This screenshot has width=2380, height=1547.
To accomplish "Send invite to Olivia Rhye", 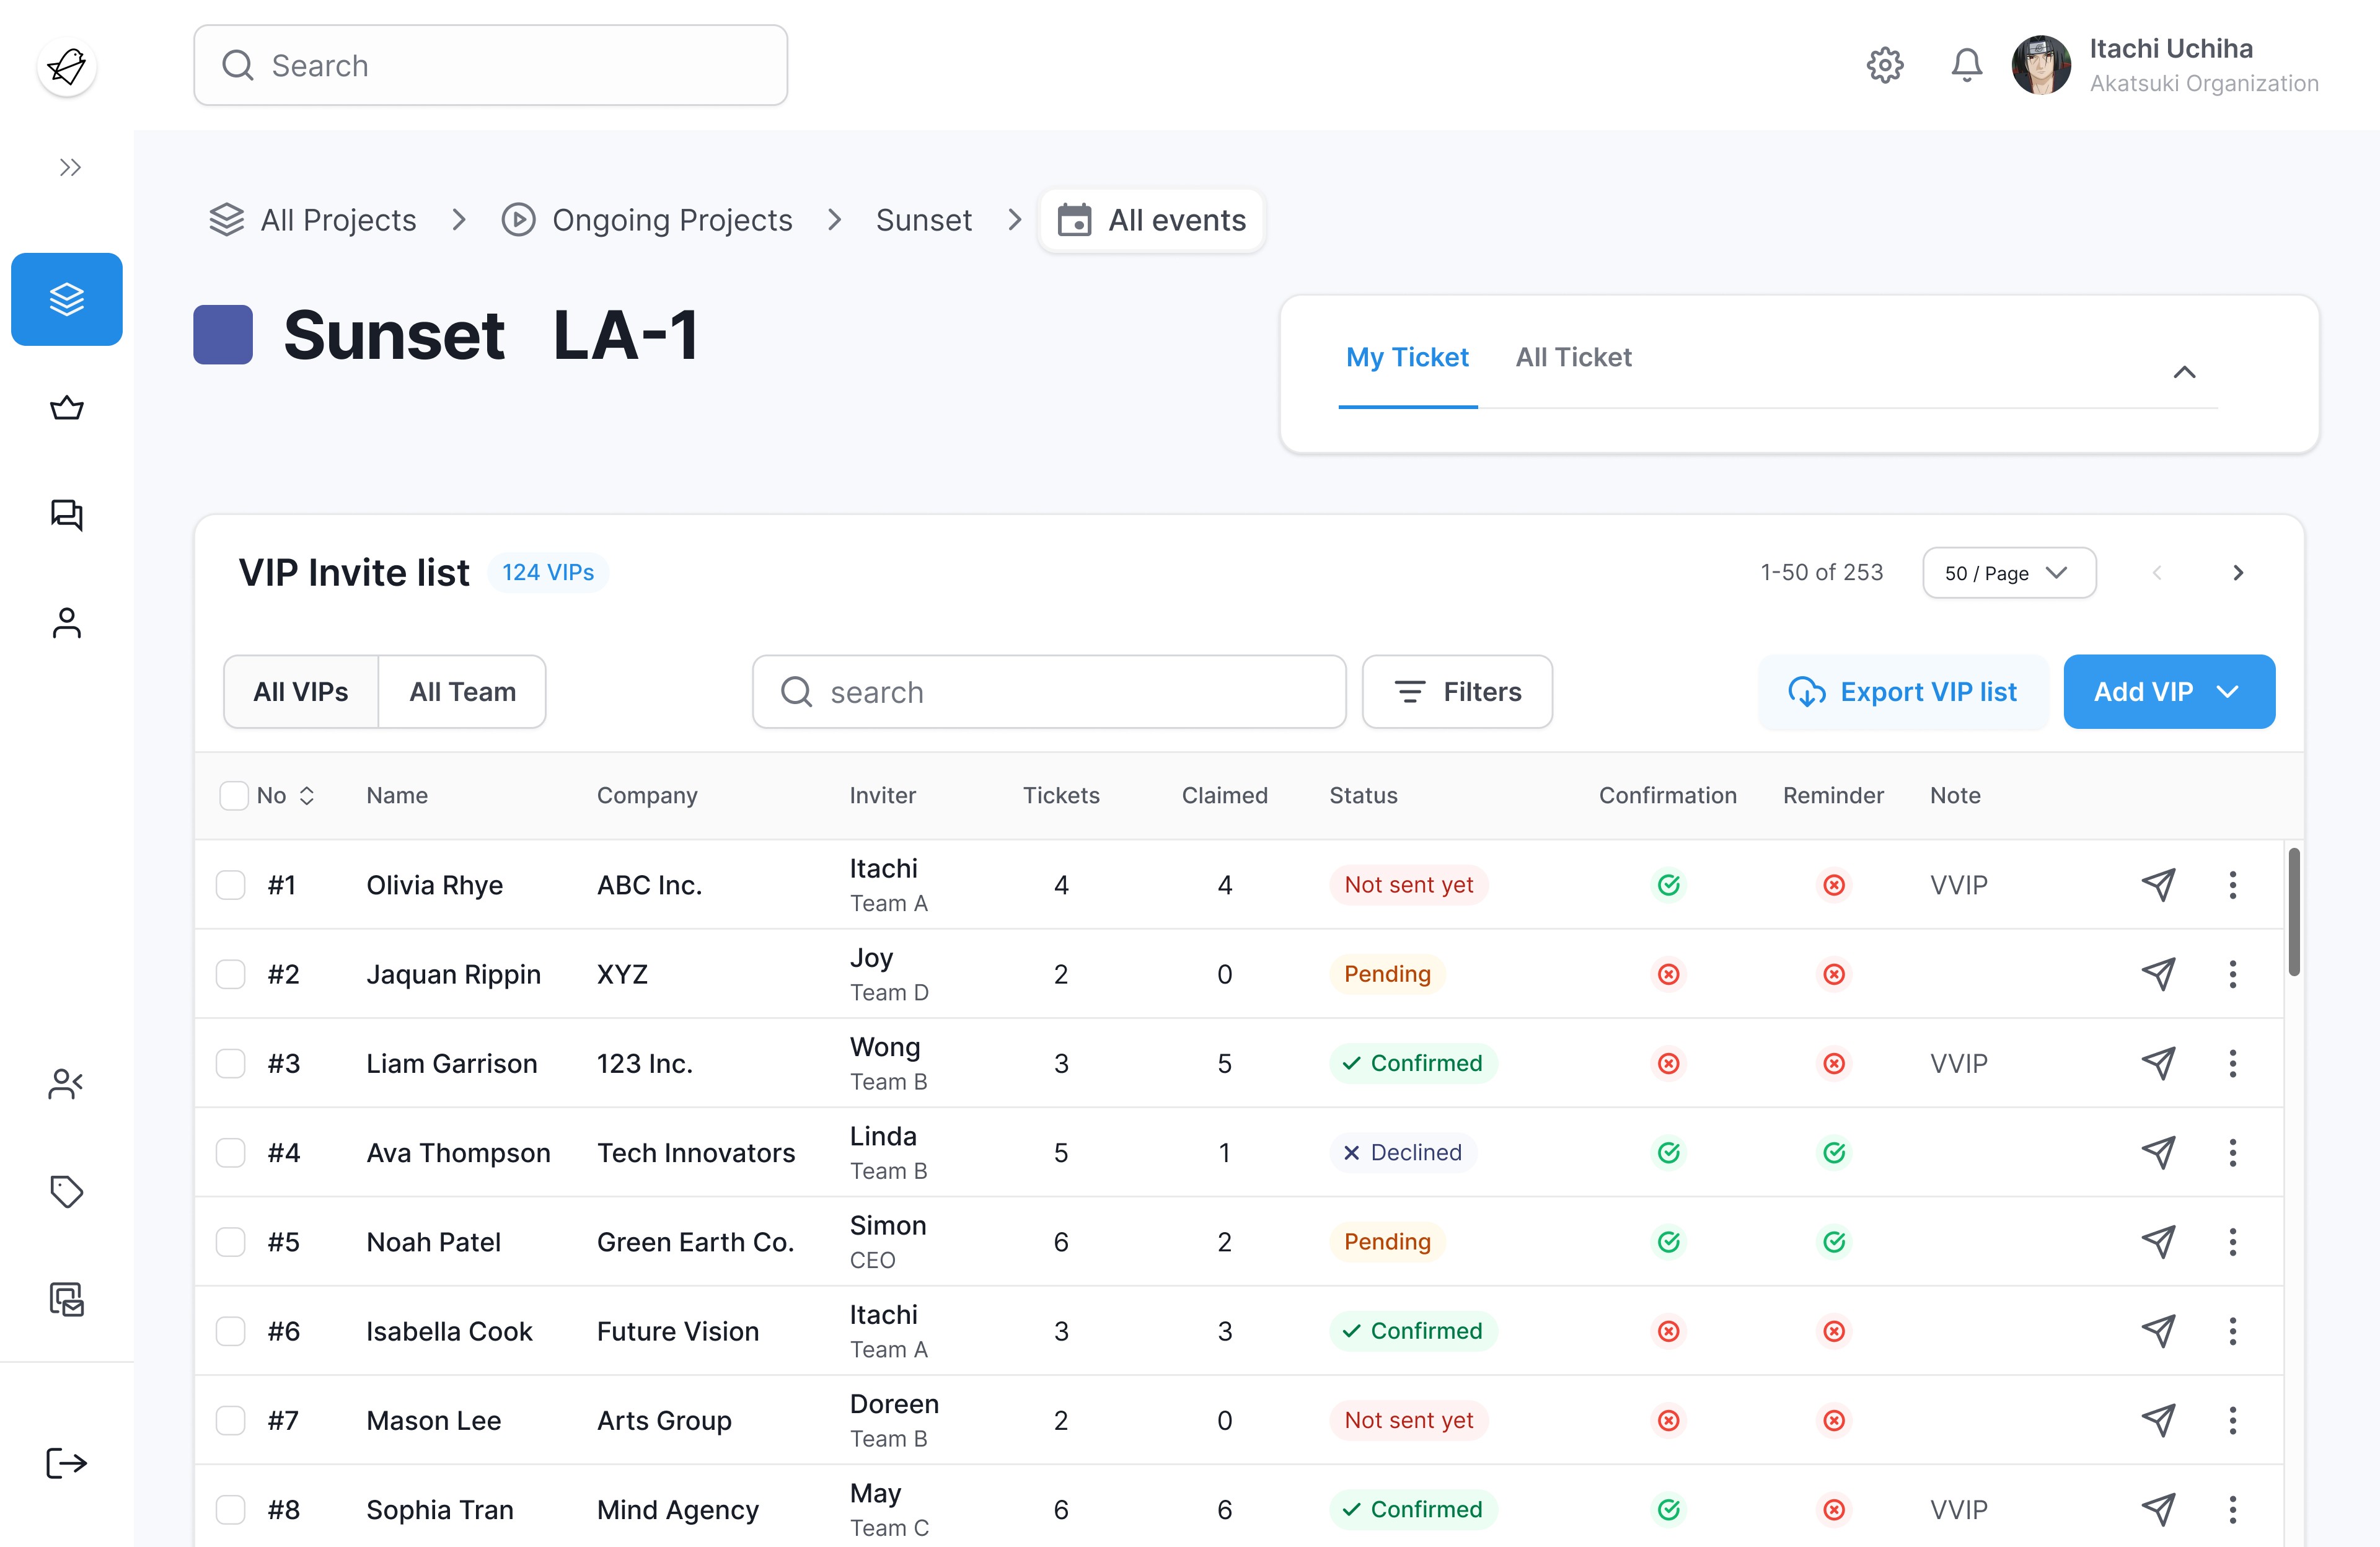I will 2158,884.
